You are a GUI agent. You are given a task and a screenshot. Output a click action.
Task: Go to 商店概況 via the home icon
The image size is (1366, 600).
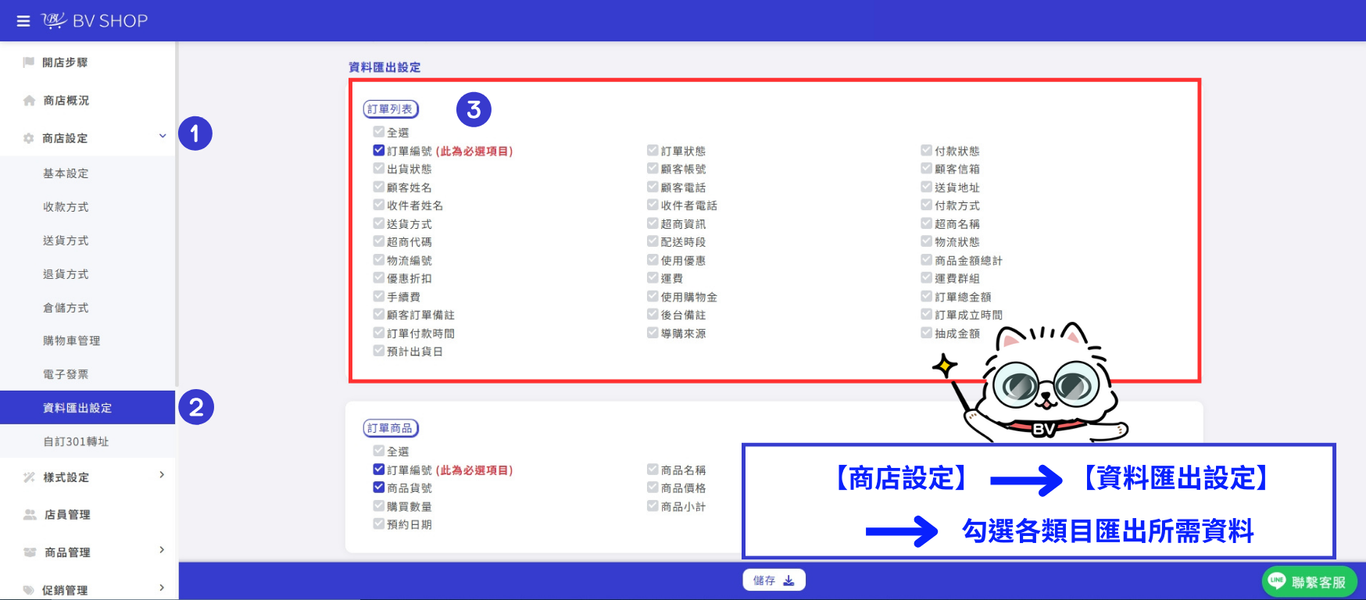point(29,100)
